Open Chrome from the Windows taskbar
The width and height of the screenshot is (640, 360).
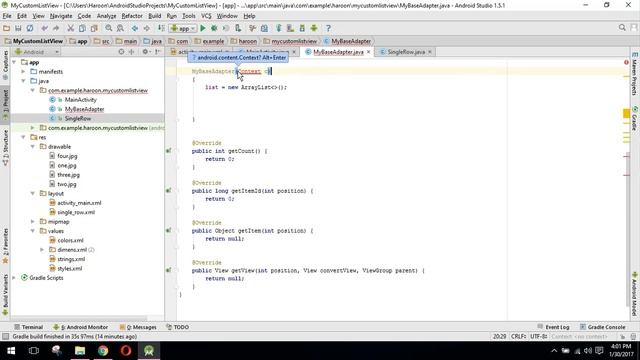tap(103, 351)
